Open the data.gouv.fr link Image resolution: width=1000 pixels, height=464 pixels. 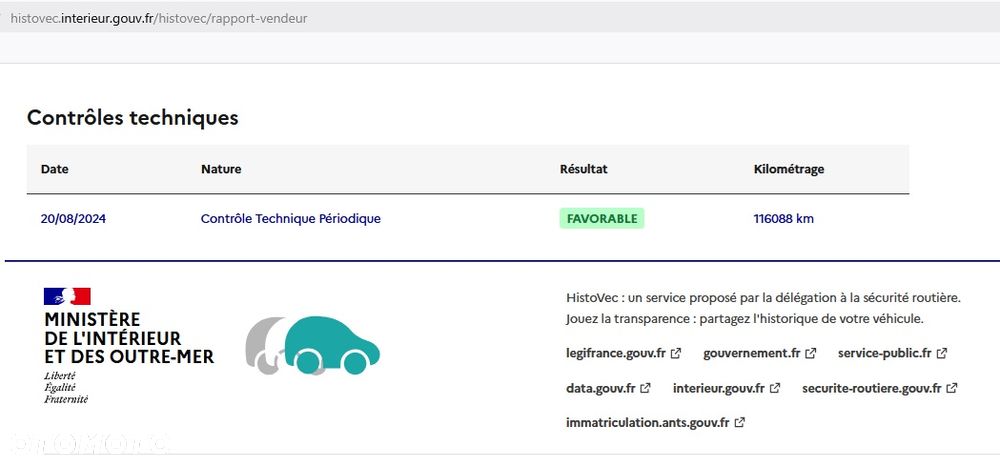point(608,388)
